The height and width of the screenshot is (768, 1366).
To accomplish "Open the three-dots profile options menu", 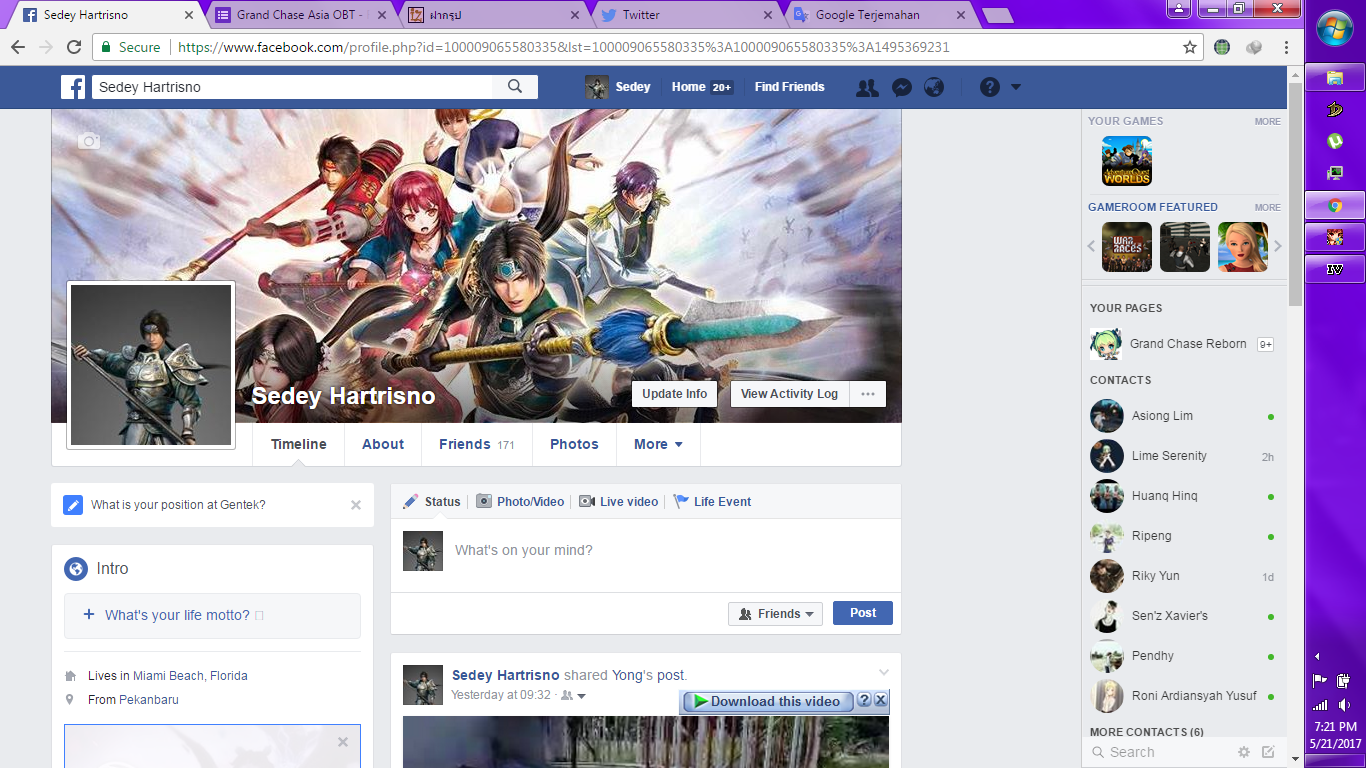I will (x=867, y=394).
